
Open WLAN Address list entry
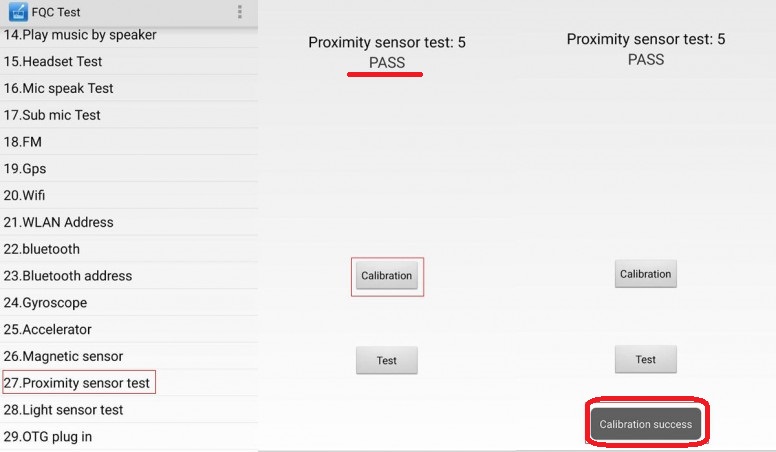click(58, 222)
